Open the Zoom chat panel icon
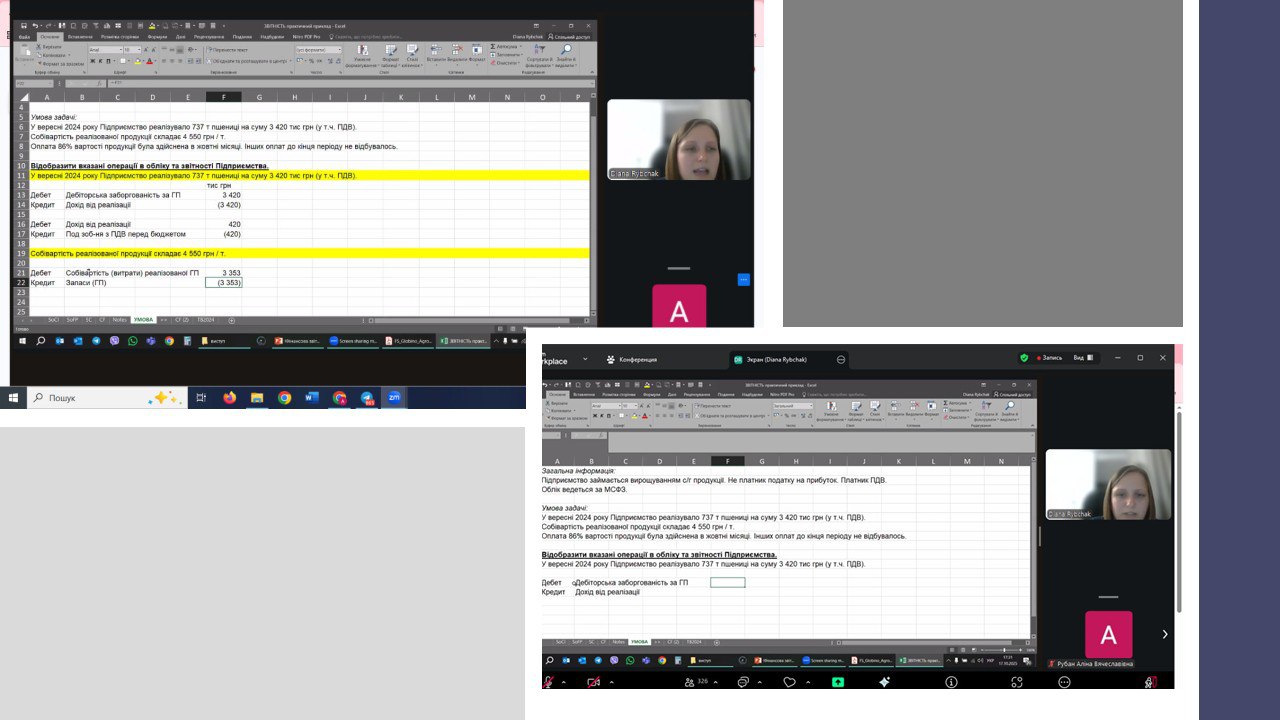The width and height of the screenshot is (1280, 720). tap(743, 682)
